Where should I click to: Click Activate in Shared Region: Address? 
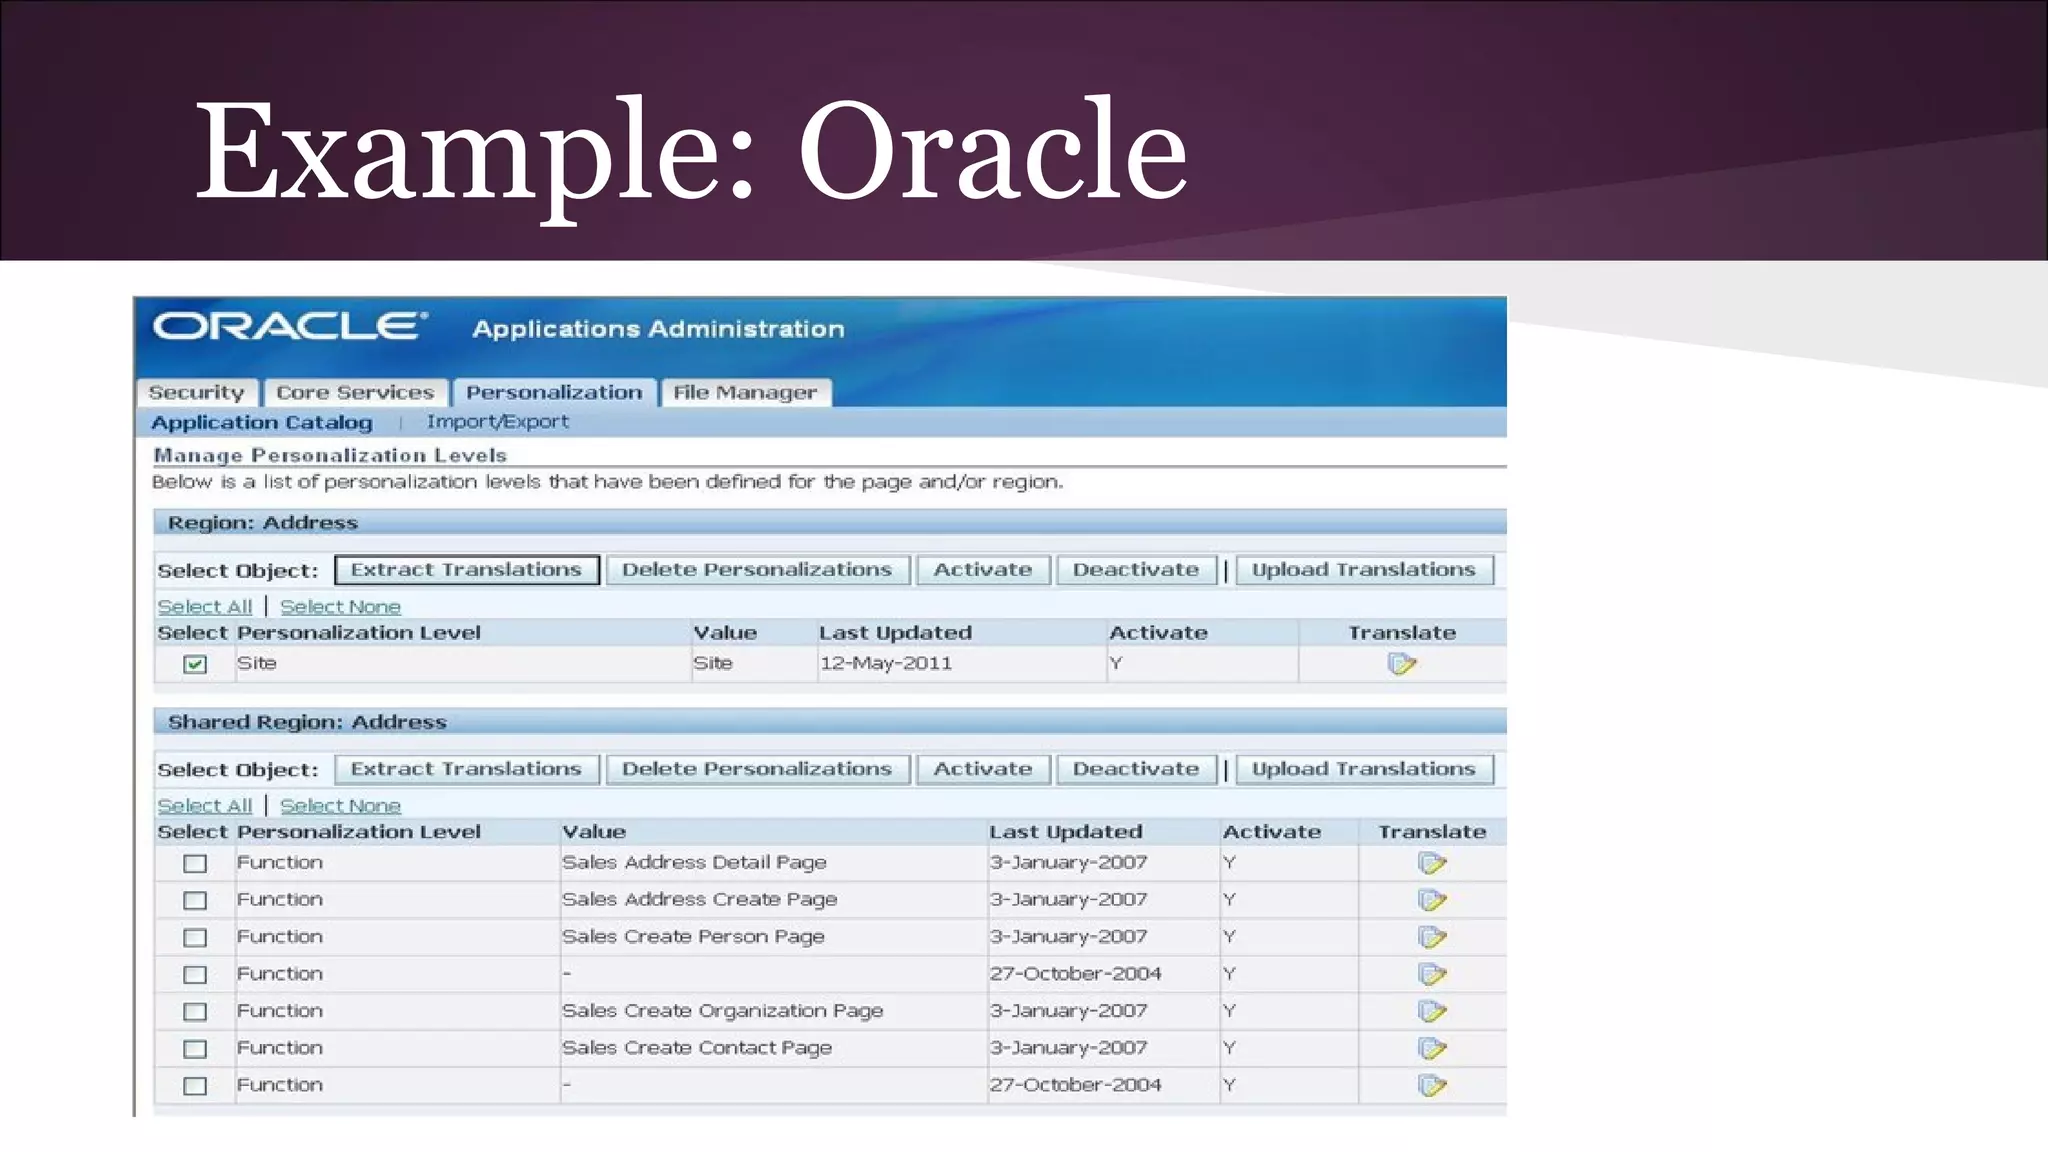coord(983,769)
